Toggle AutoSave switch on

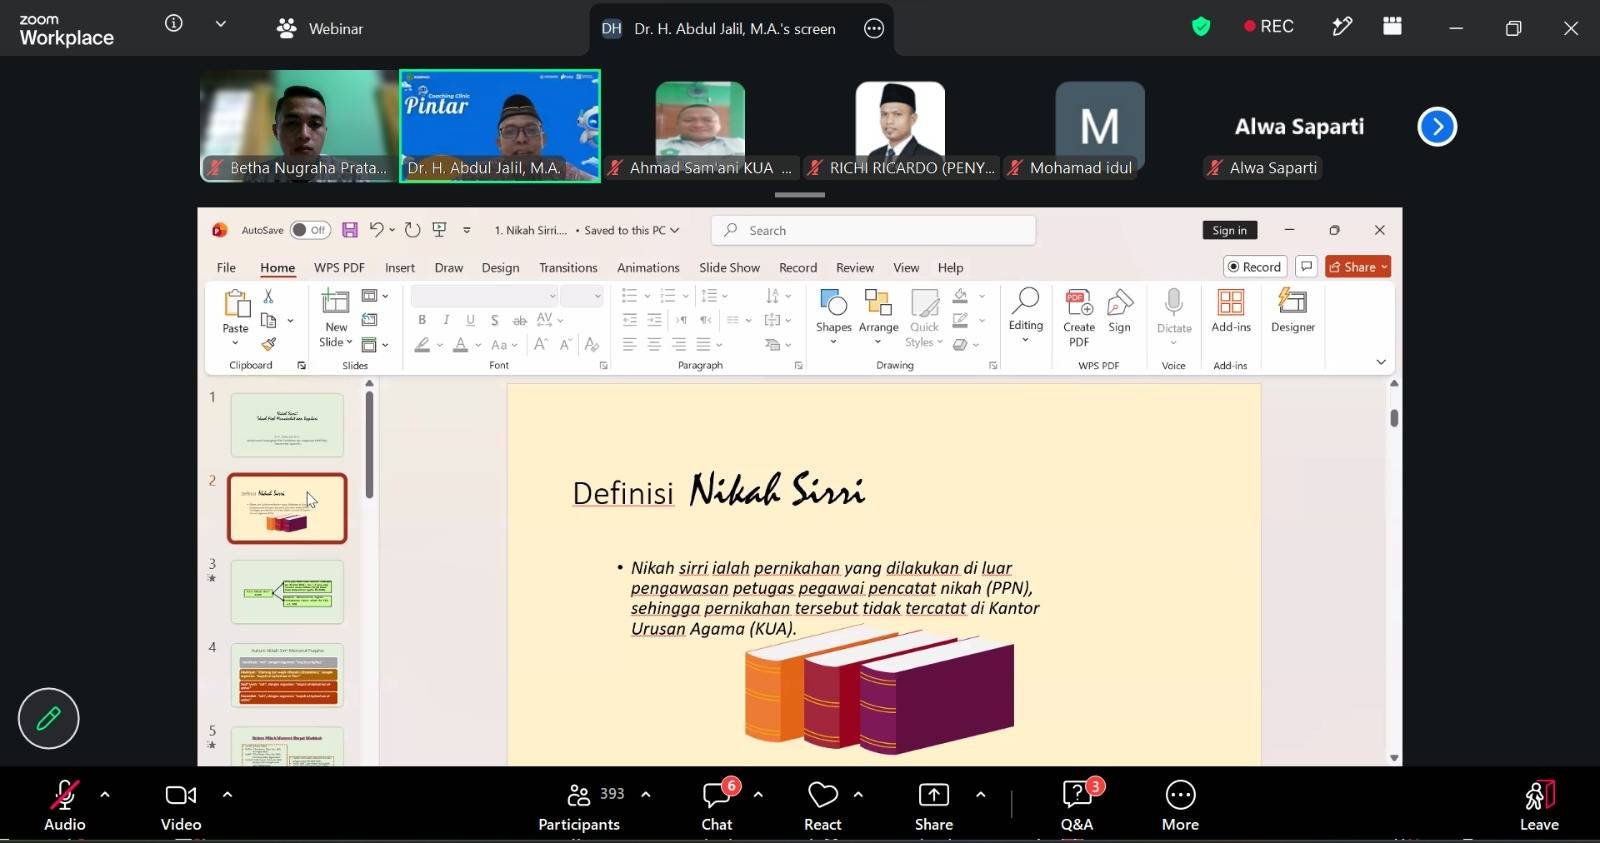[x=310, y=230]
